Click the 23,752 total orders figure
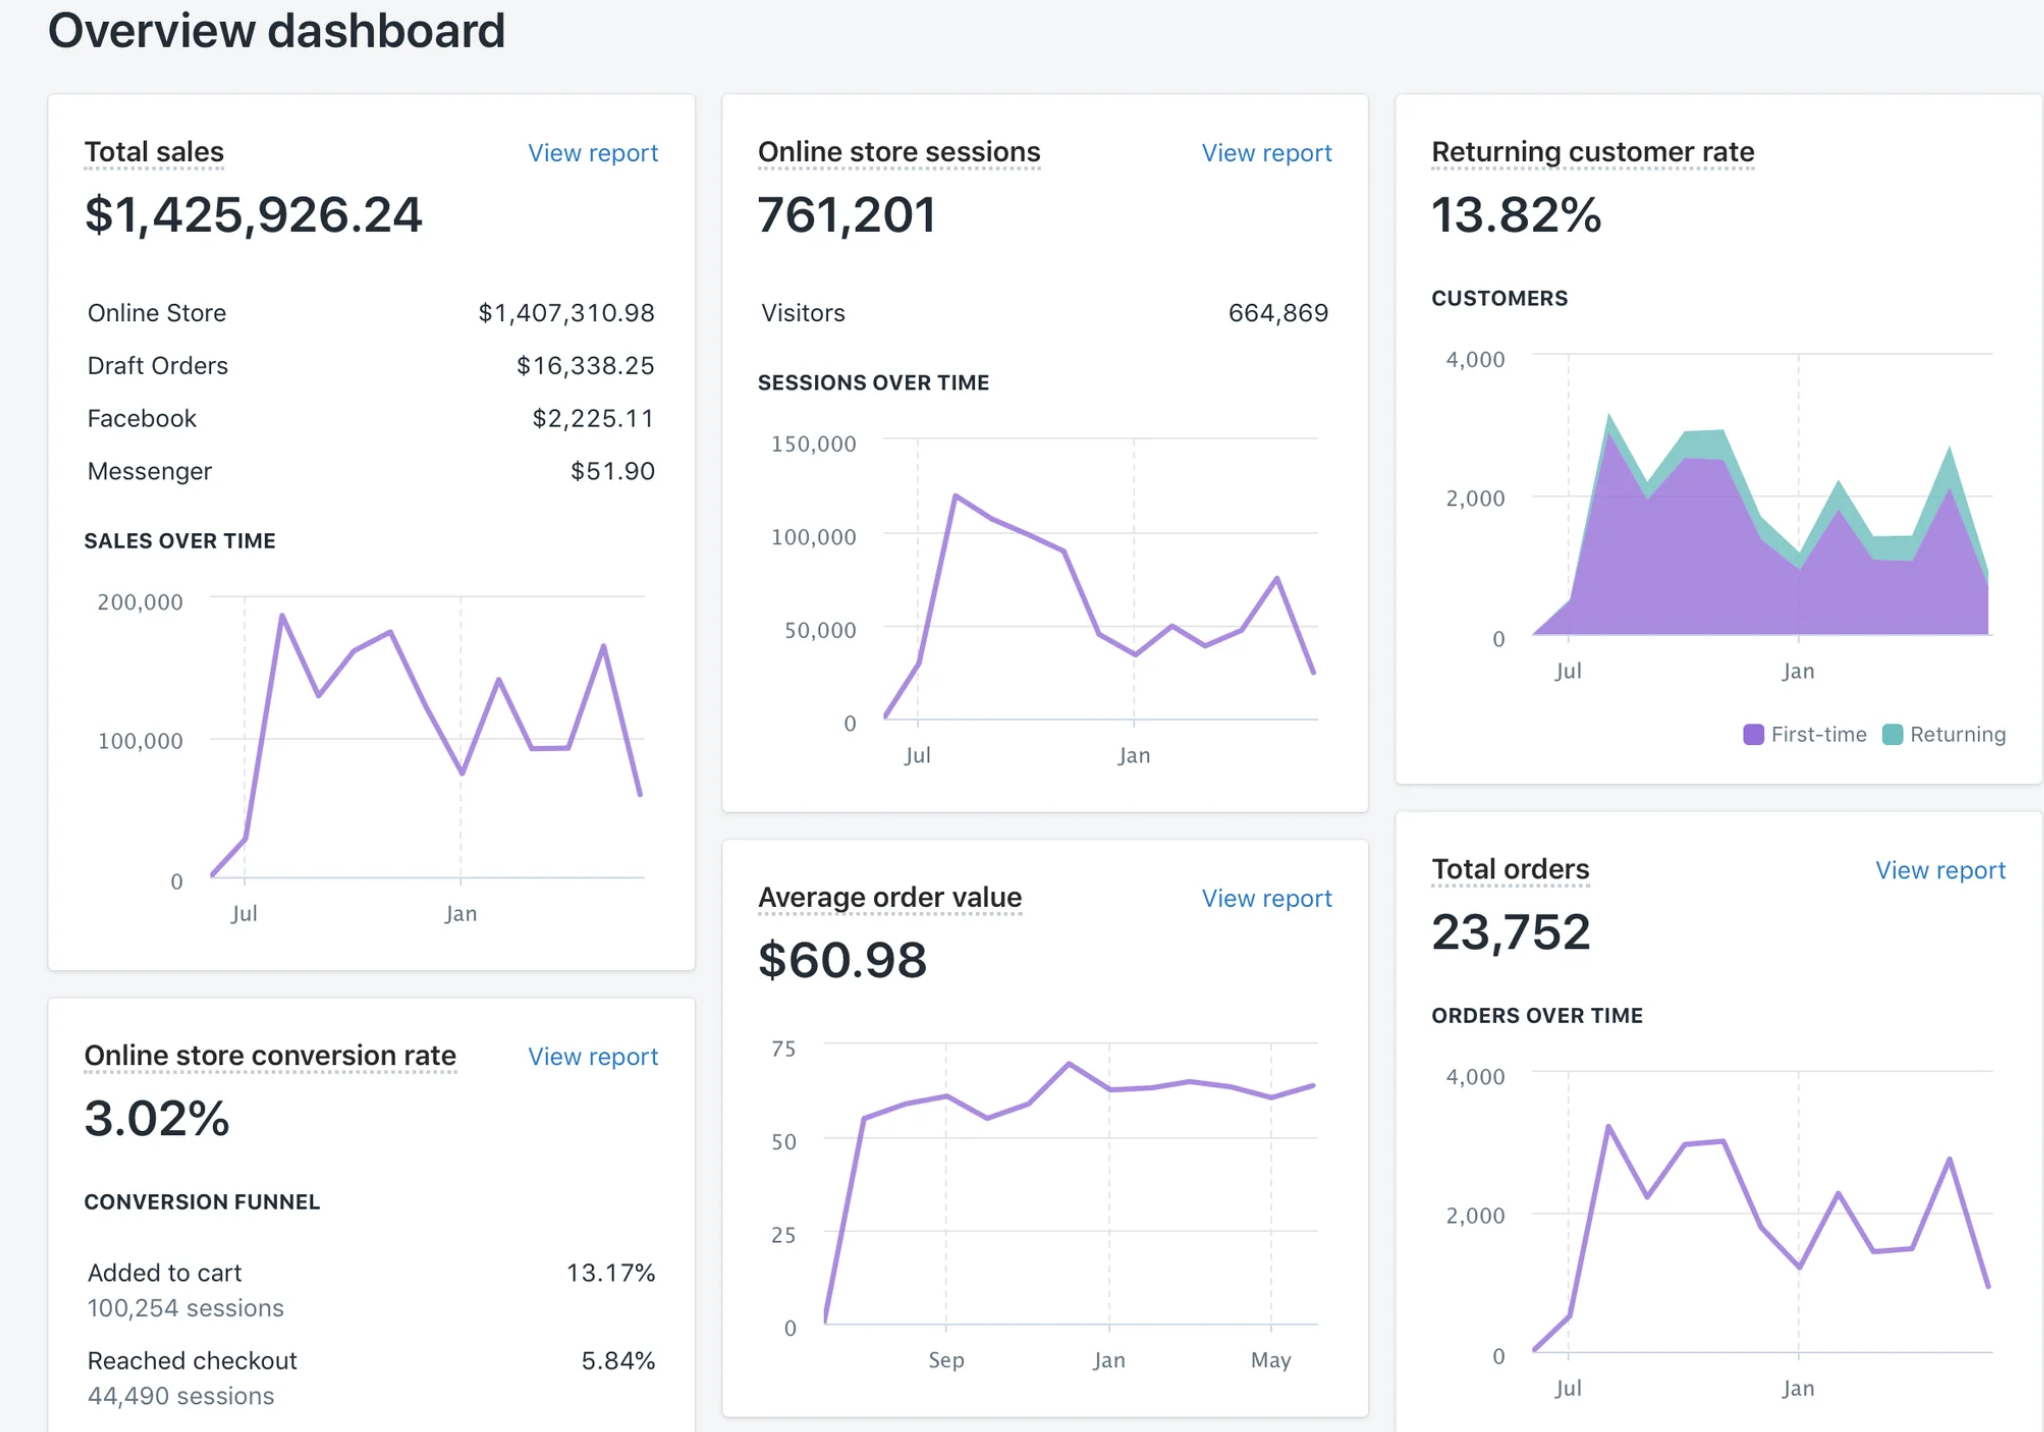The height and width of the screenshot is (1432, 2044). pyautogui.click(x=1510, y=932)
